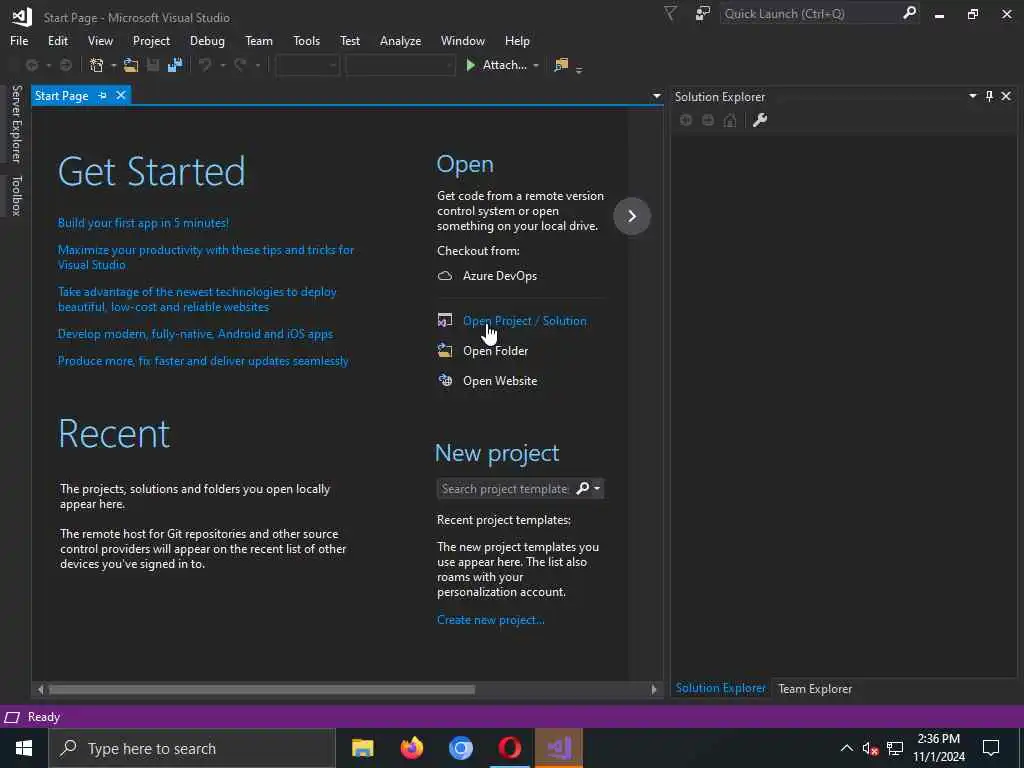Click the Open Project / Solution icon
This screenshot has height=768, width=1024.
(445, 321)
